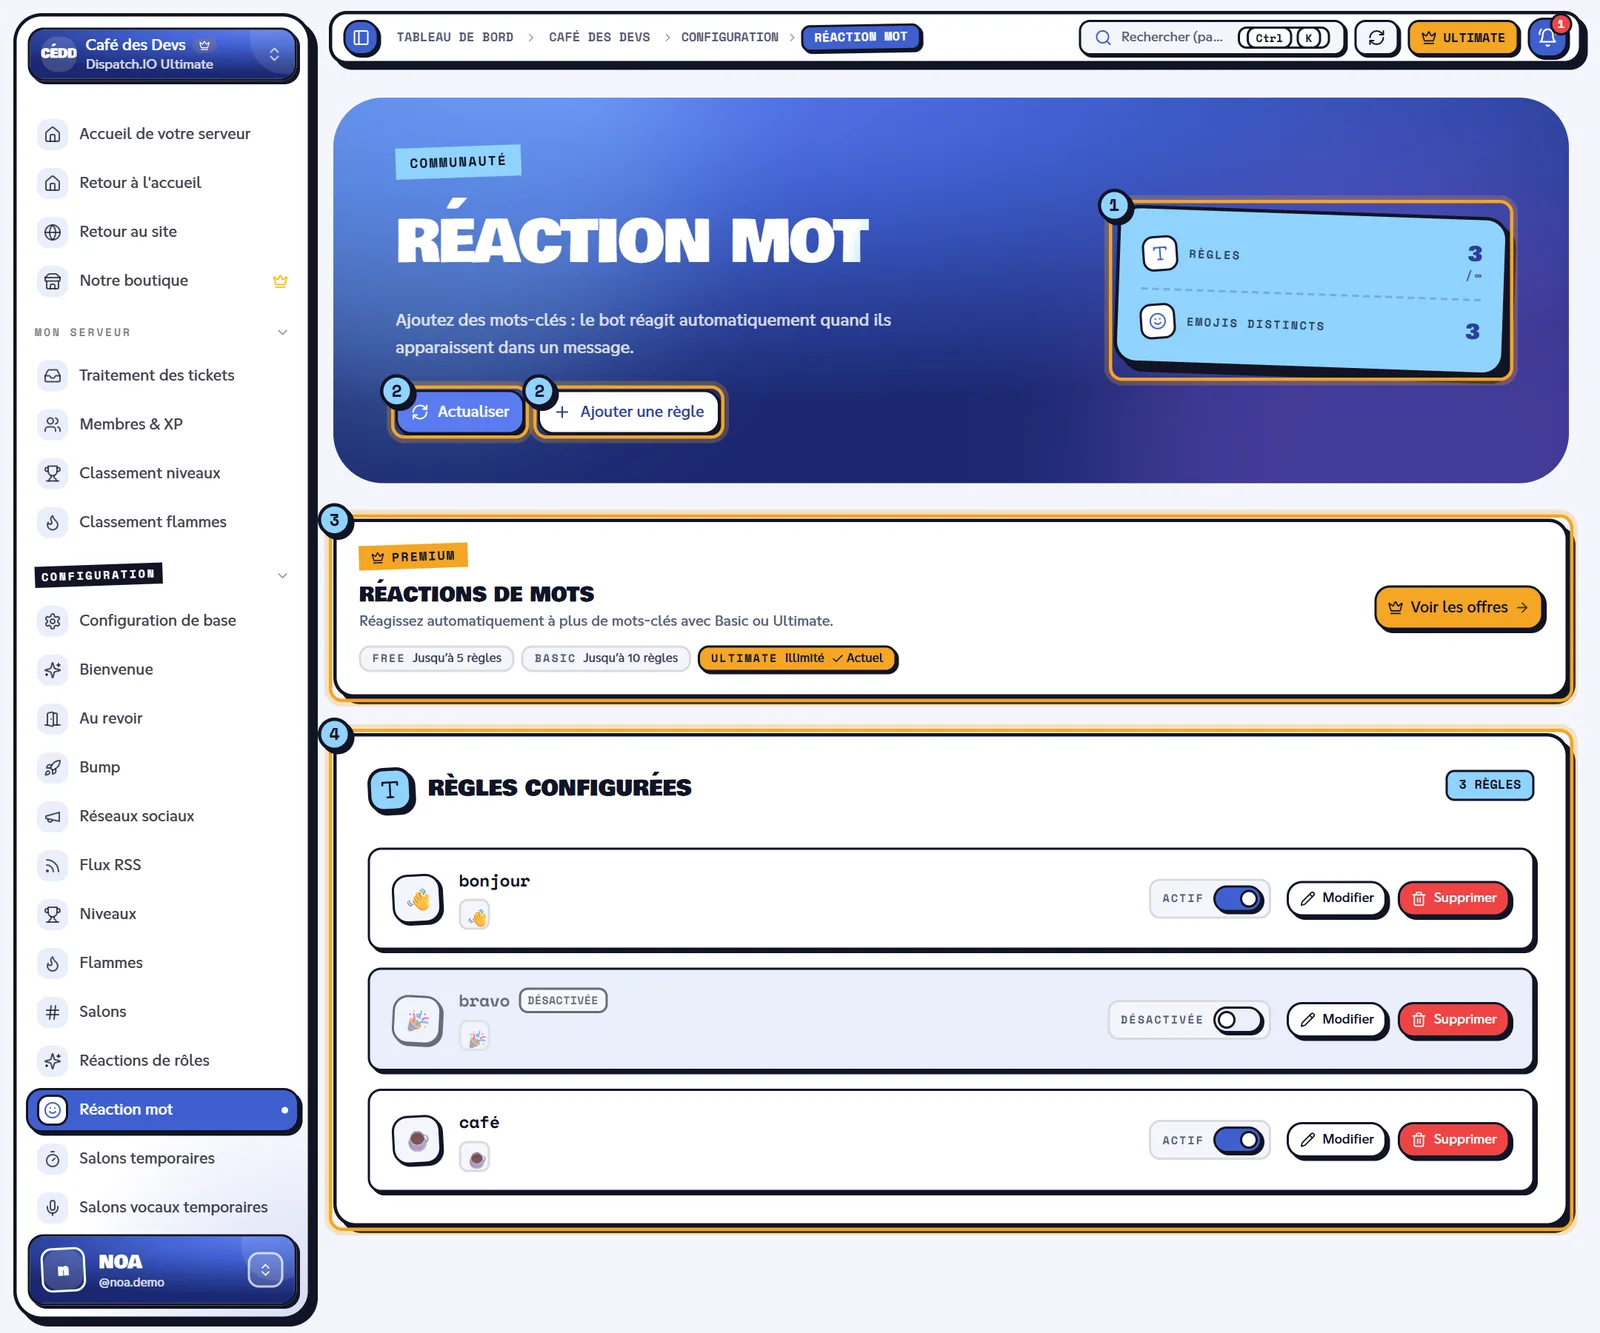Select Bienvenue in the sidebar
This screenshot has height=1333, width=1600.
tap(163, 670)
